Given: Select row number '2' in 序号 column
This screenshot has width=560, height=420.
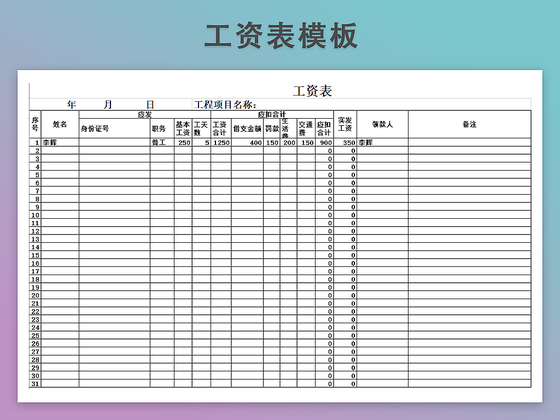Looking at the screenshot, I should [37, 151].
